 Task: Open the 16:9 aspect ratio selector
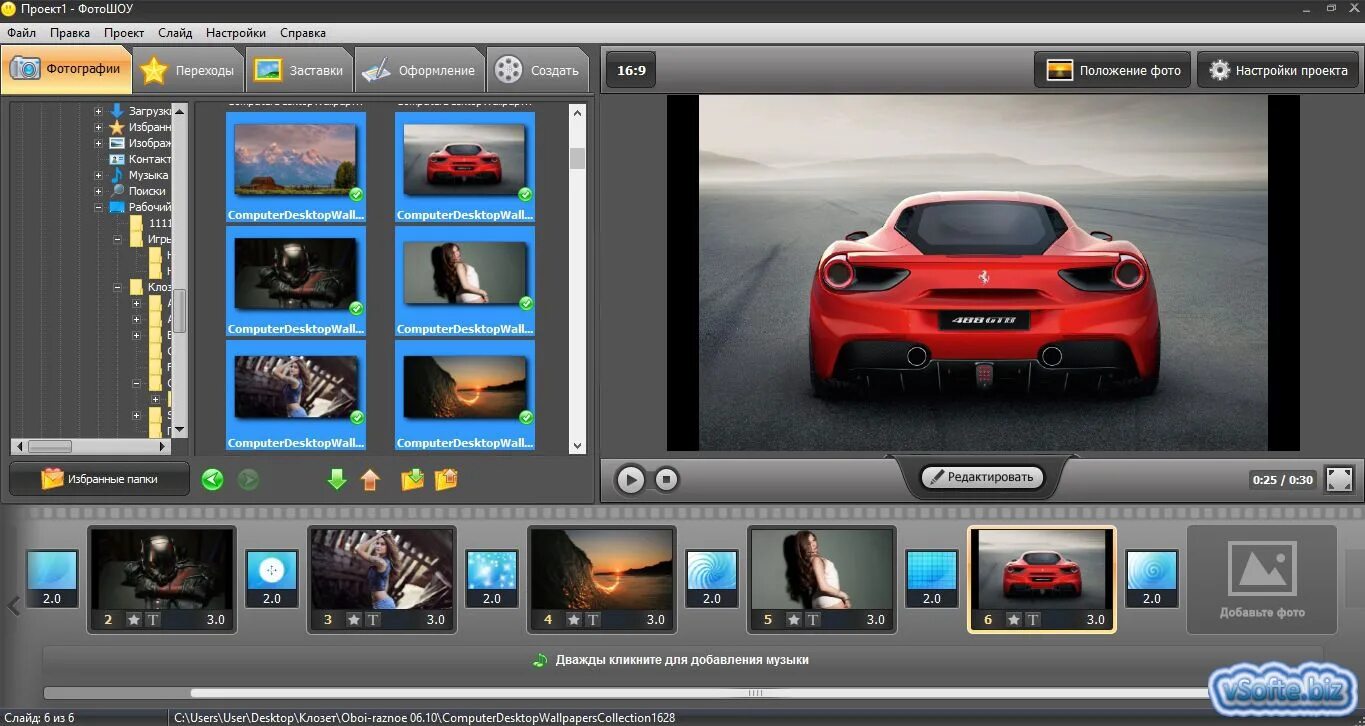(x=631, y=70)
